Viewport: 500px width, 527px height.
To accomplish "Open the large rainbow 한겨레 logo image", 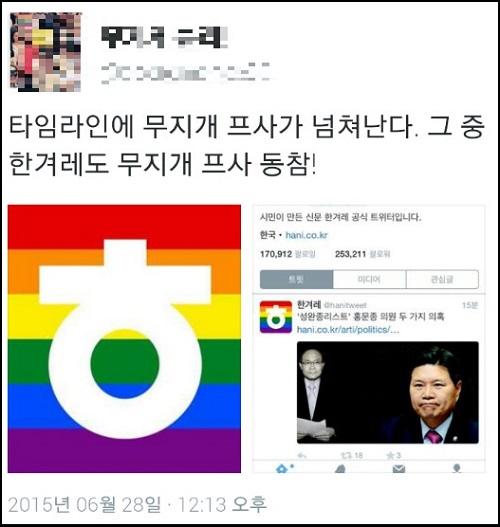I will point(124,338).
